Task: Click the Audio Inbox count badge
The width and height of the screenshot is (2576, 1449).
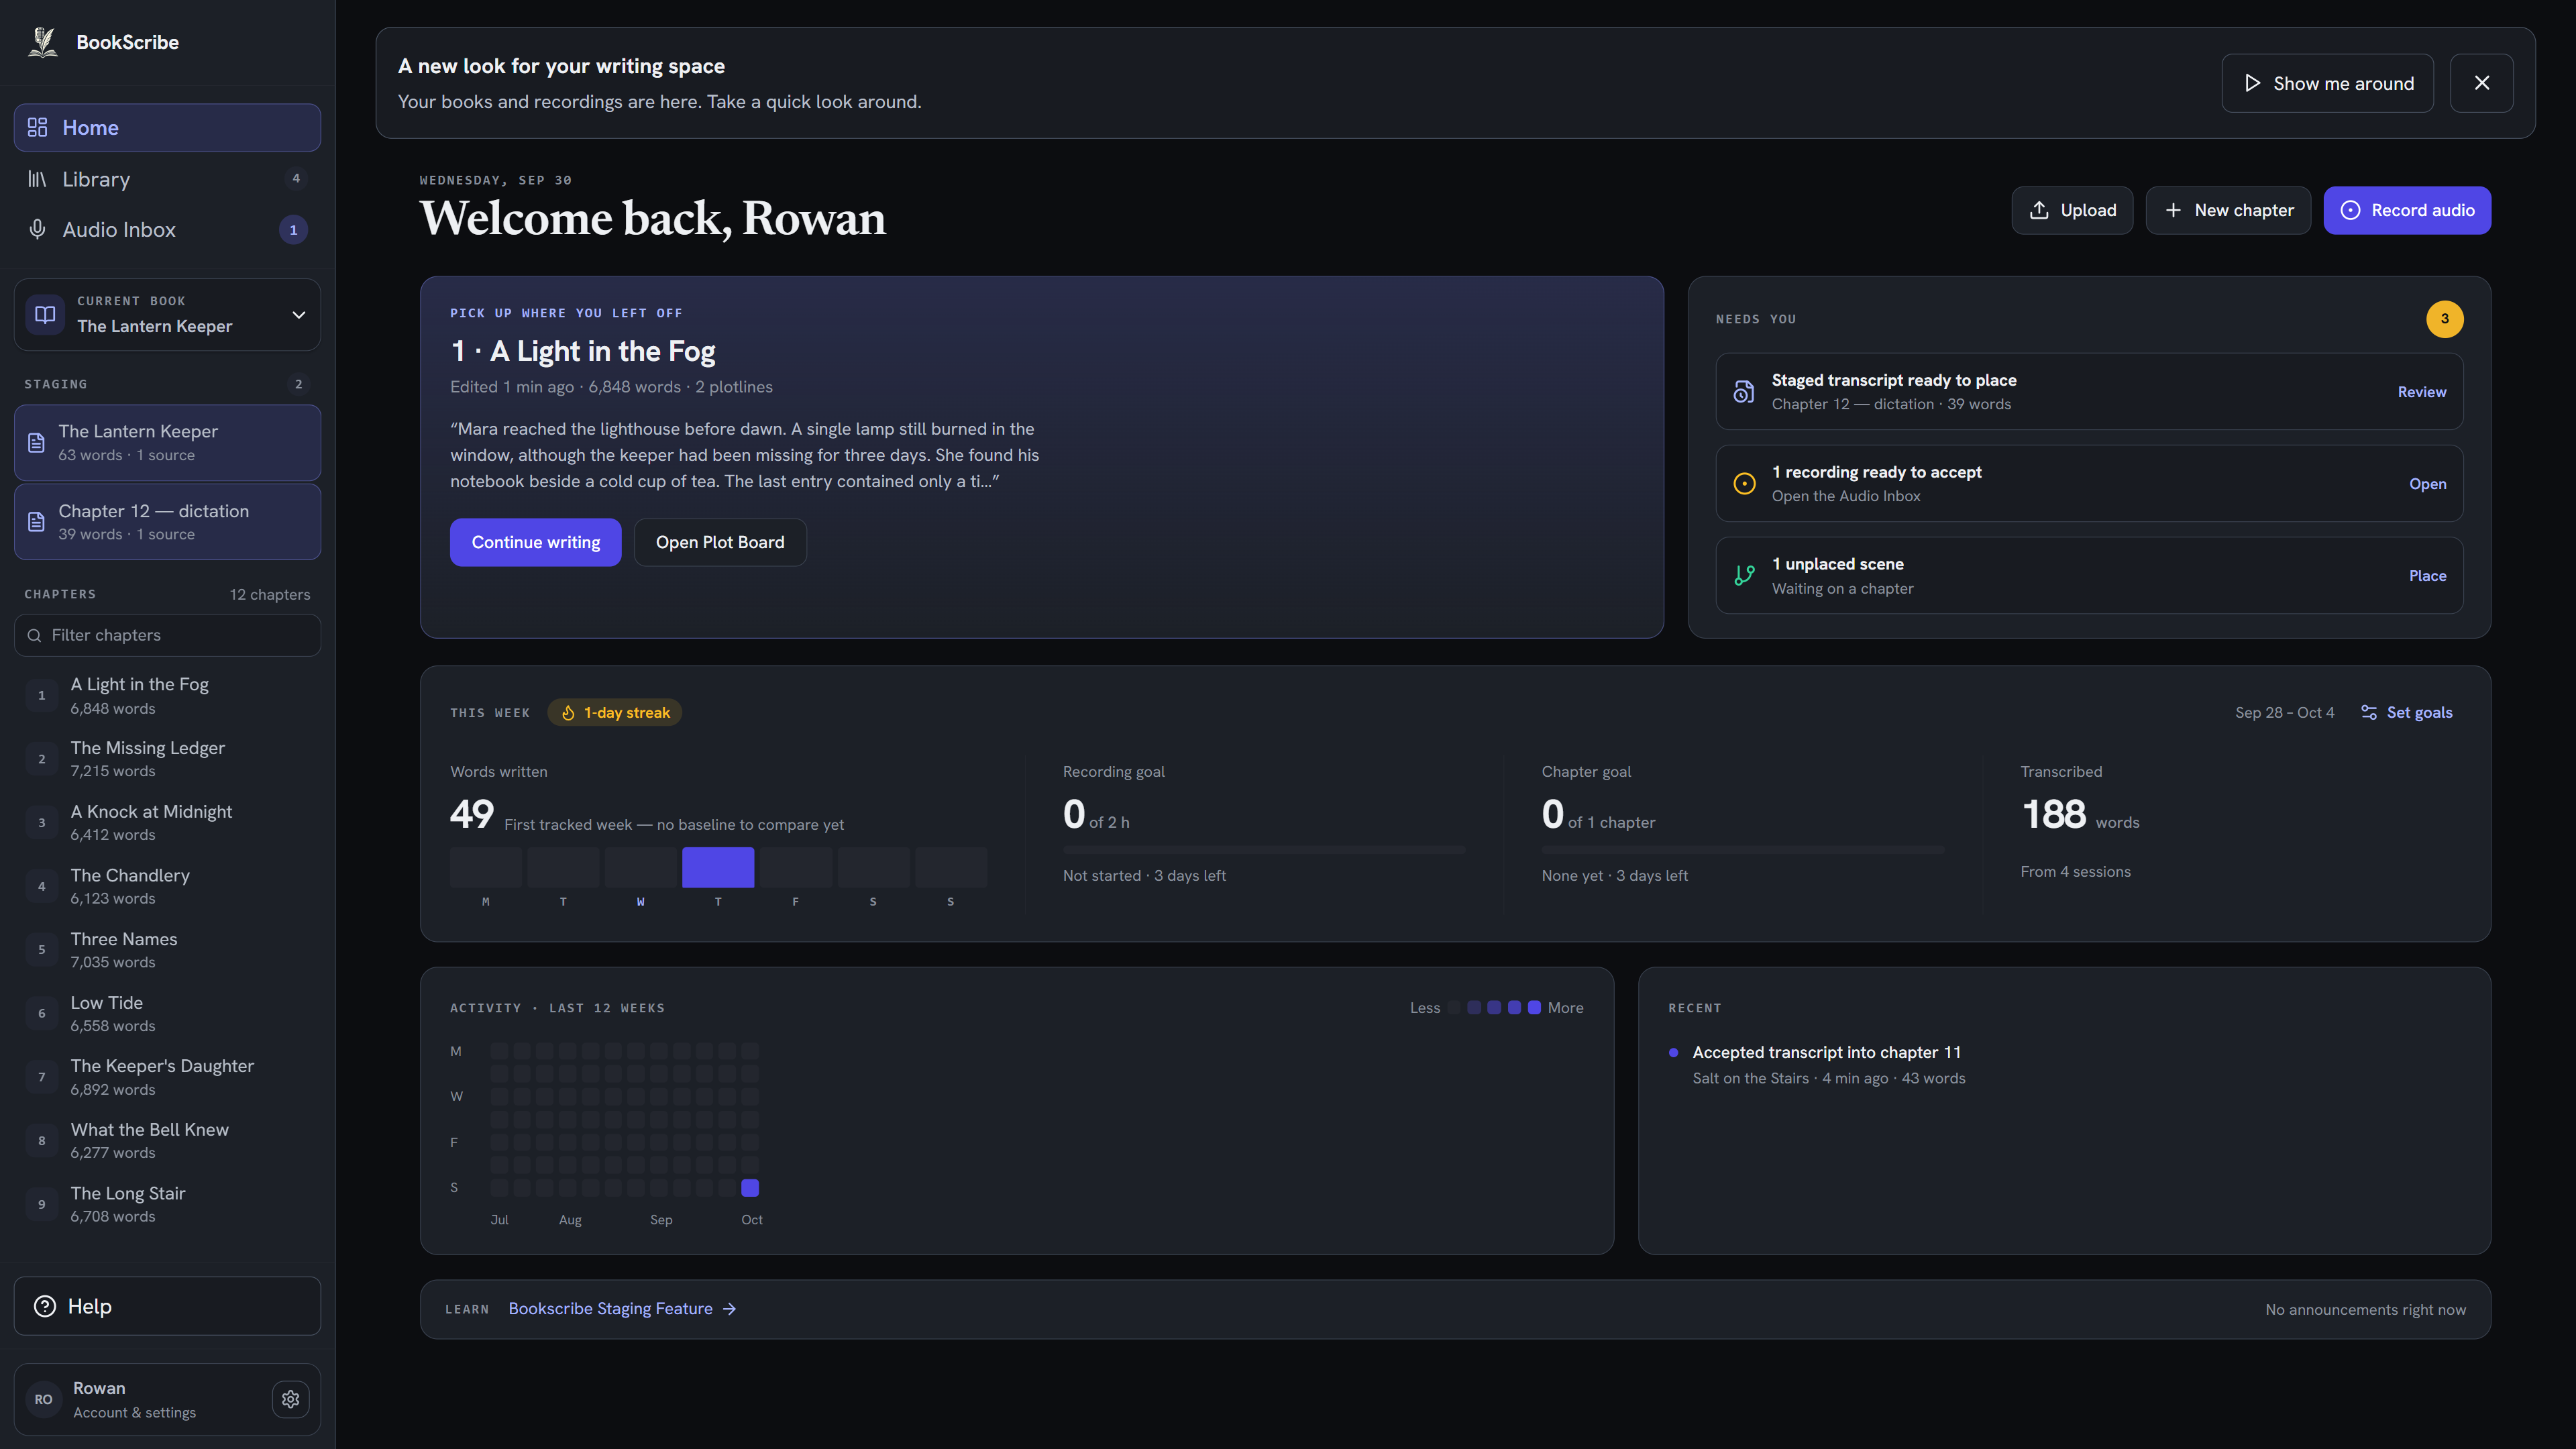Action: [293, 230]
